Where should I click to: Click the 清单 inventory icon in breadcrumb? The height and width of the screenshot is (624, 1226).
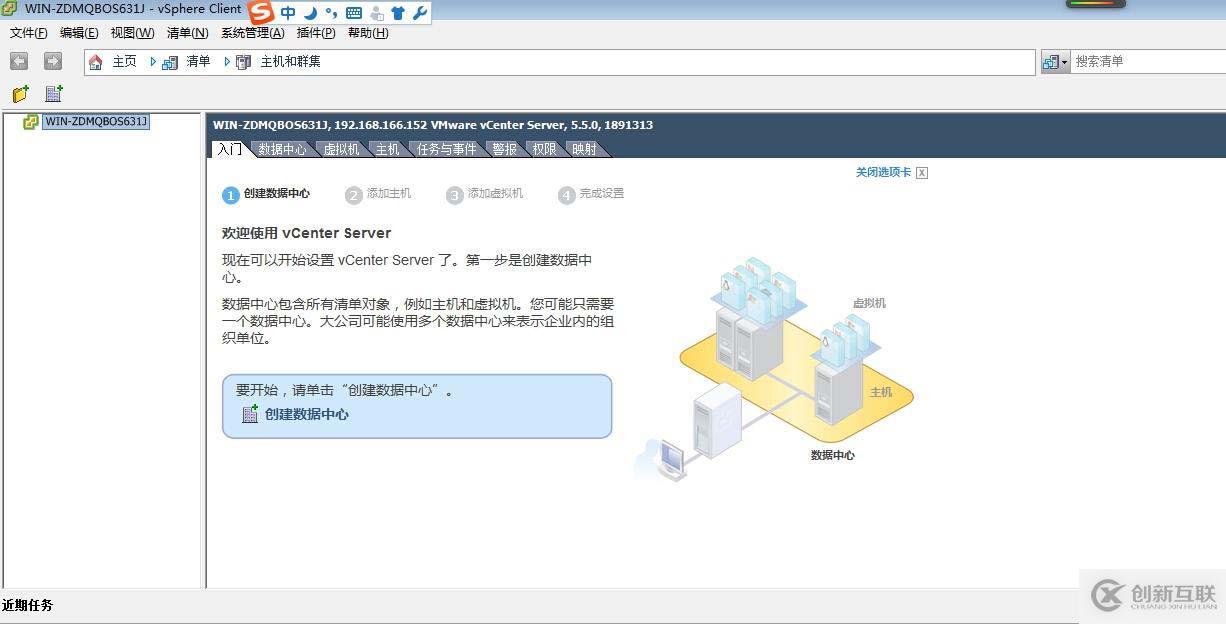[170, 62]
